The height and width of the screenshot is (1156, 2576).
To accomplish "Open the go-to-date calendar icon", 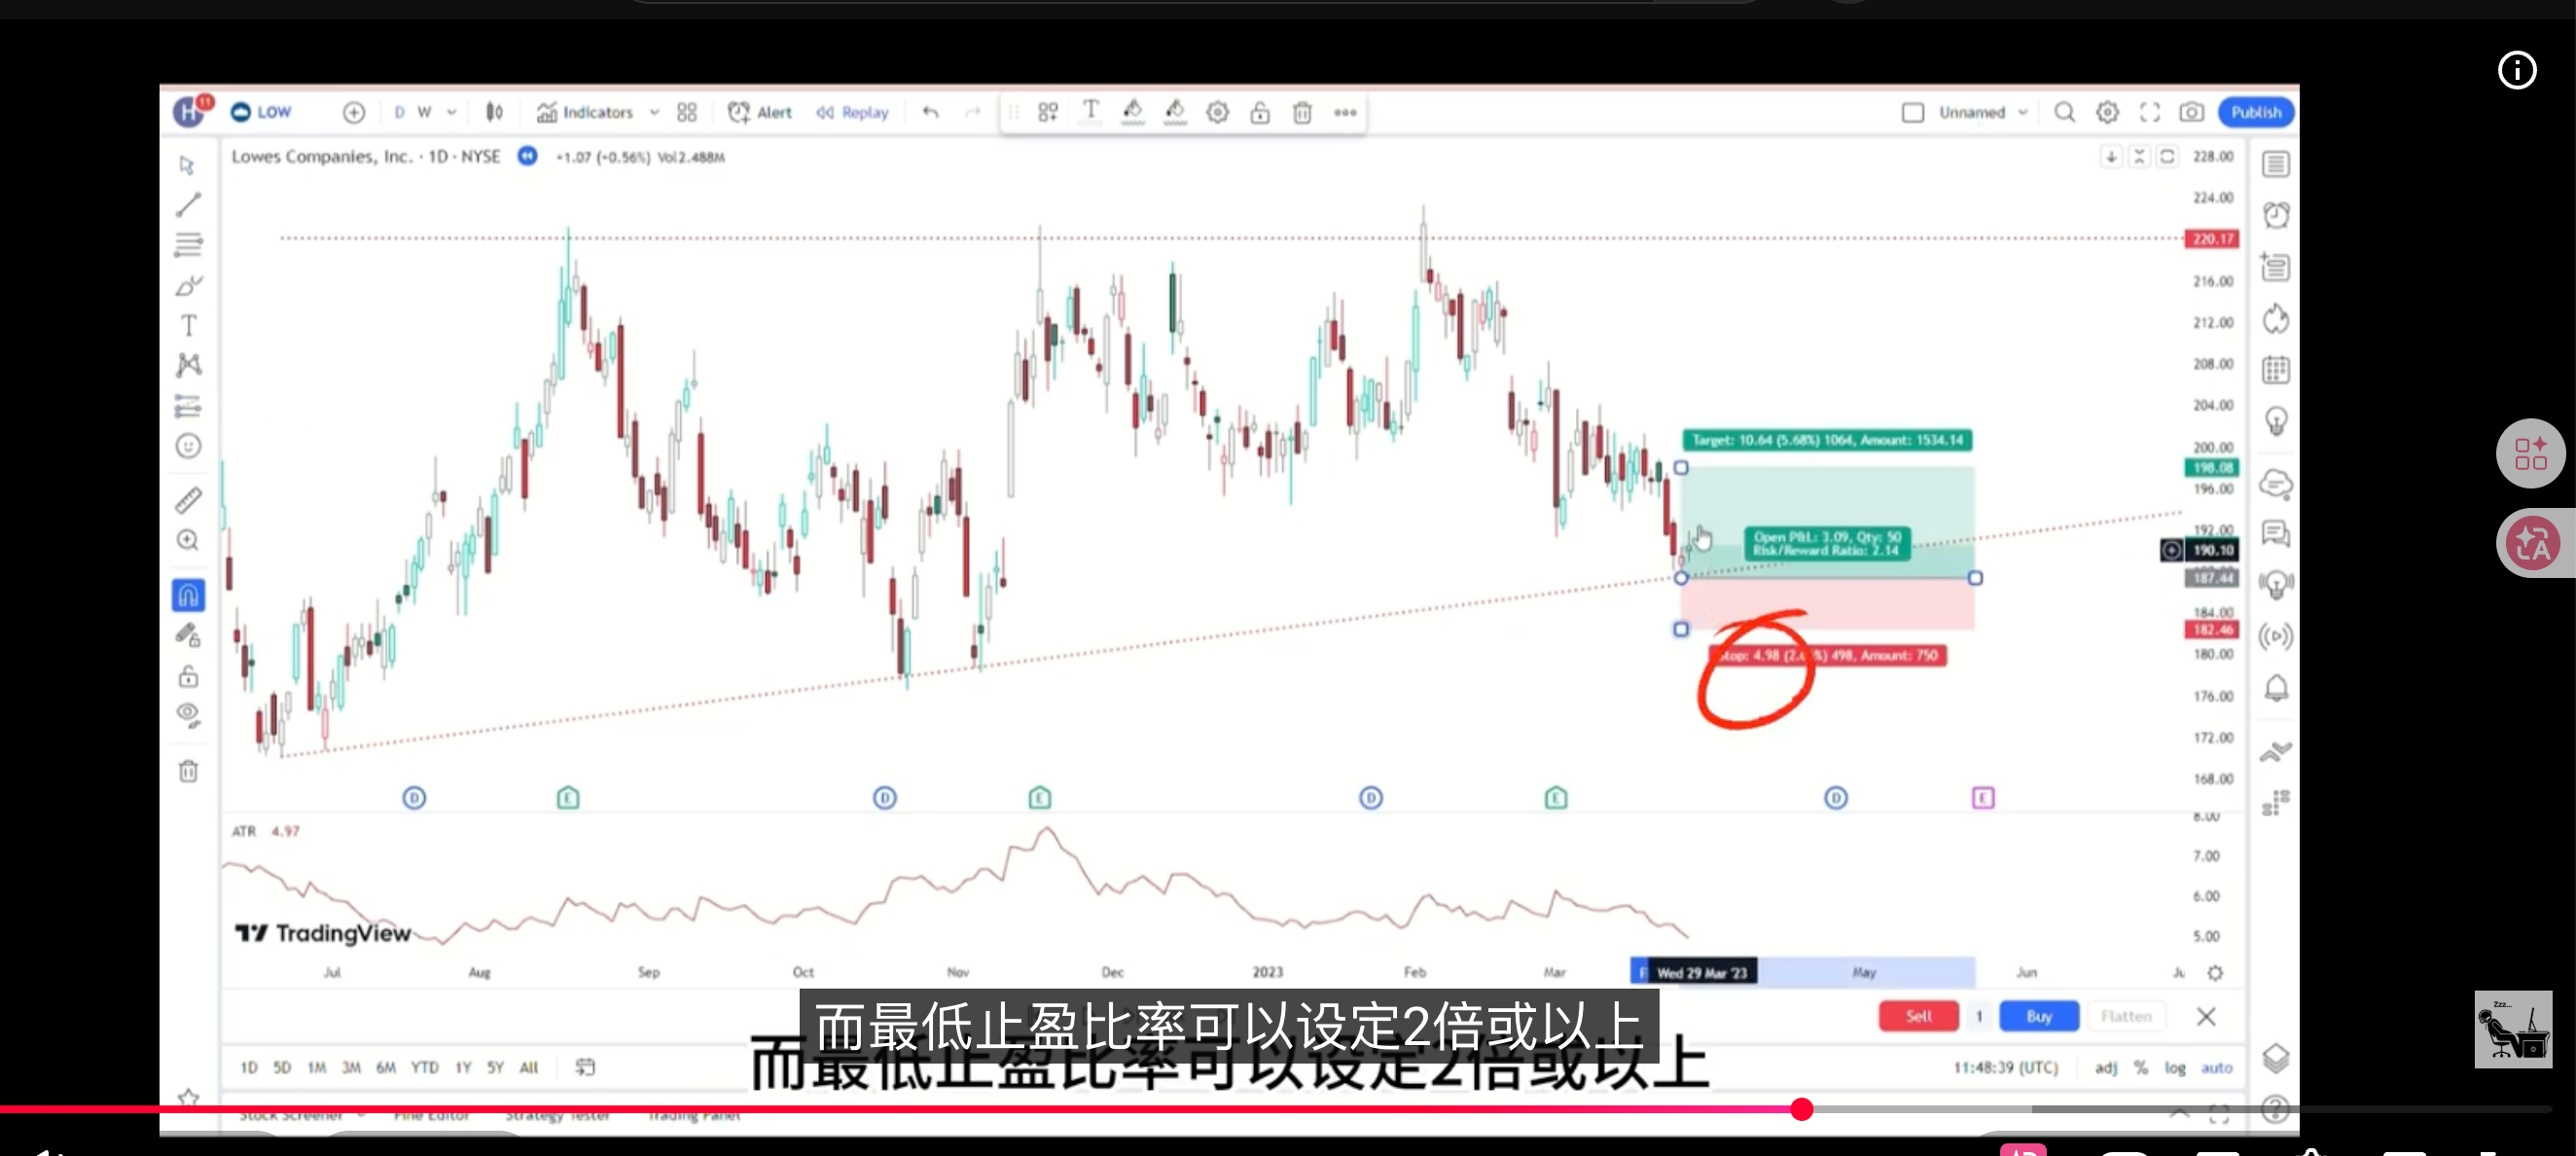I will click(585, 1068).
